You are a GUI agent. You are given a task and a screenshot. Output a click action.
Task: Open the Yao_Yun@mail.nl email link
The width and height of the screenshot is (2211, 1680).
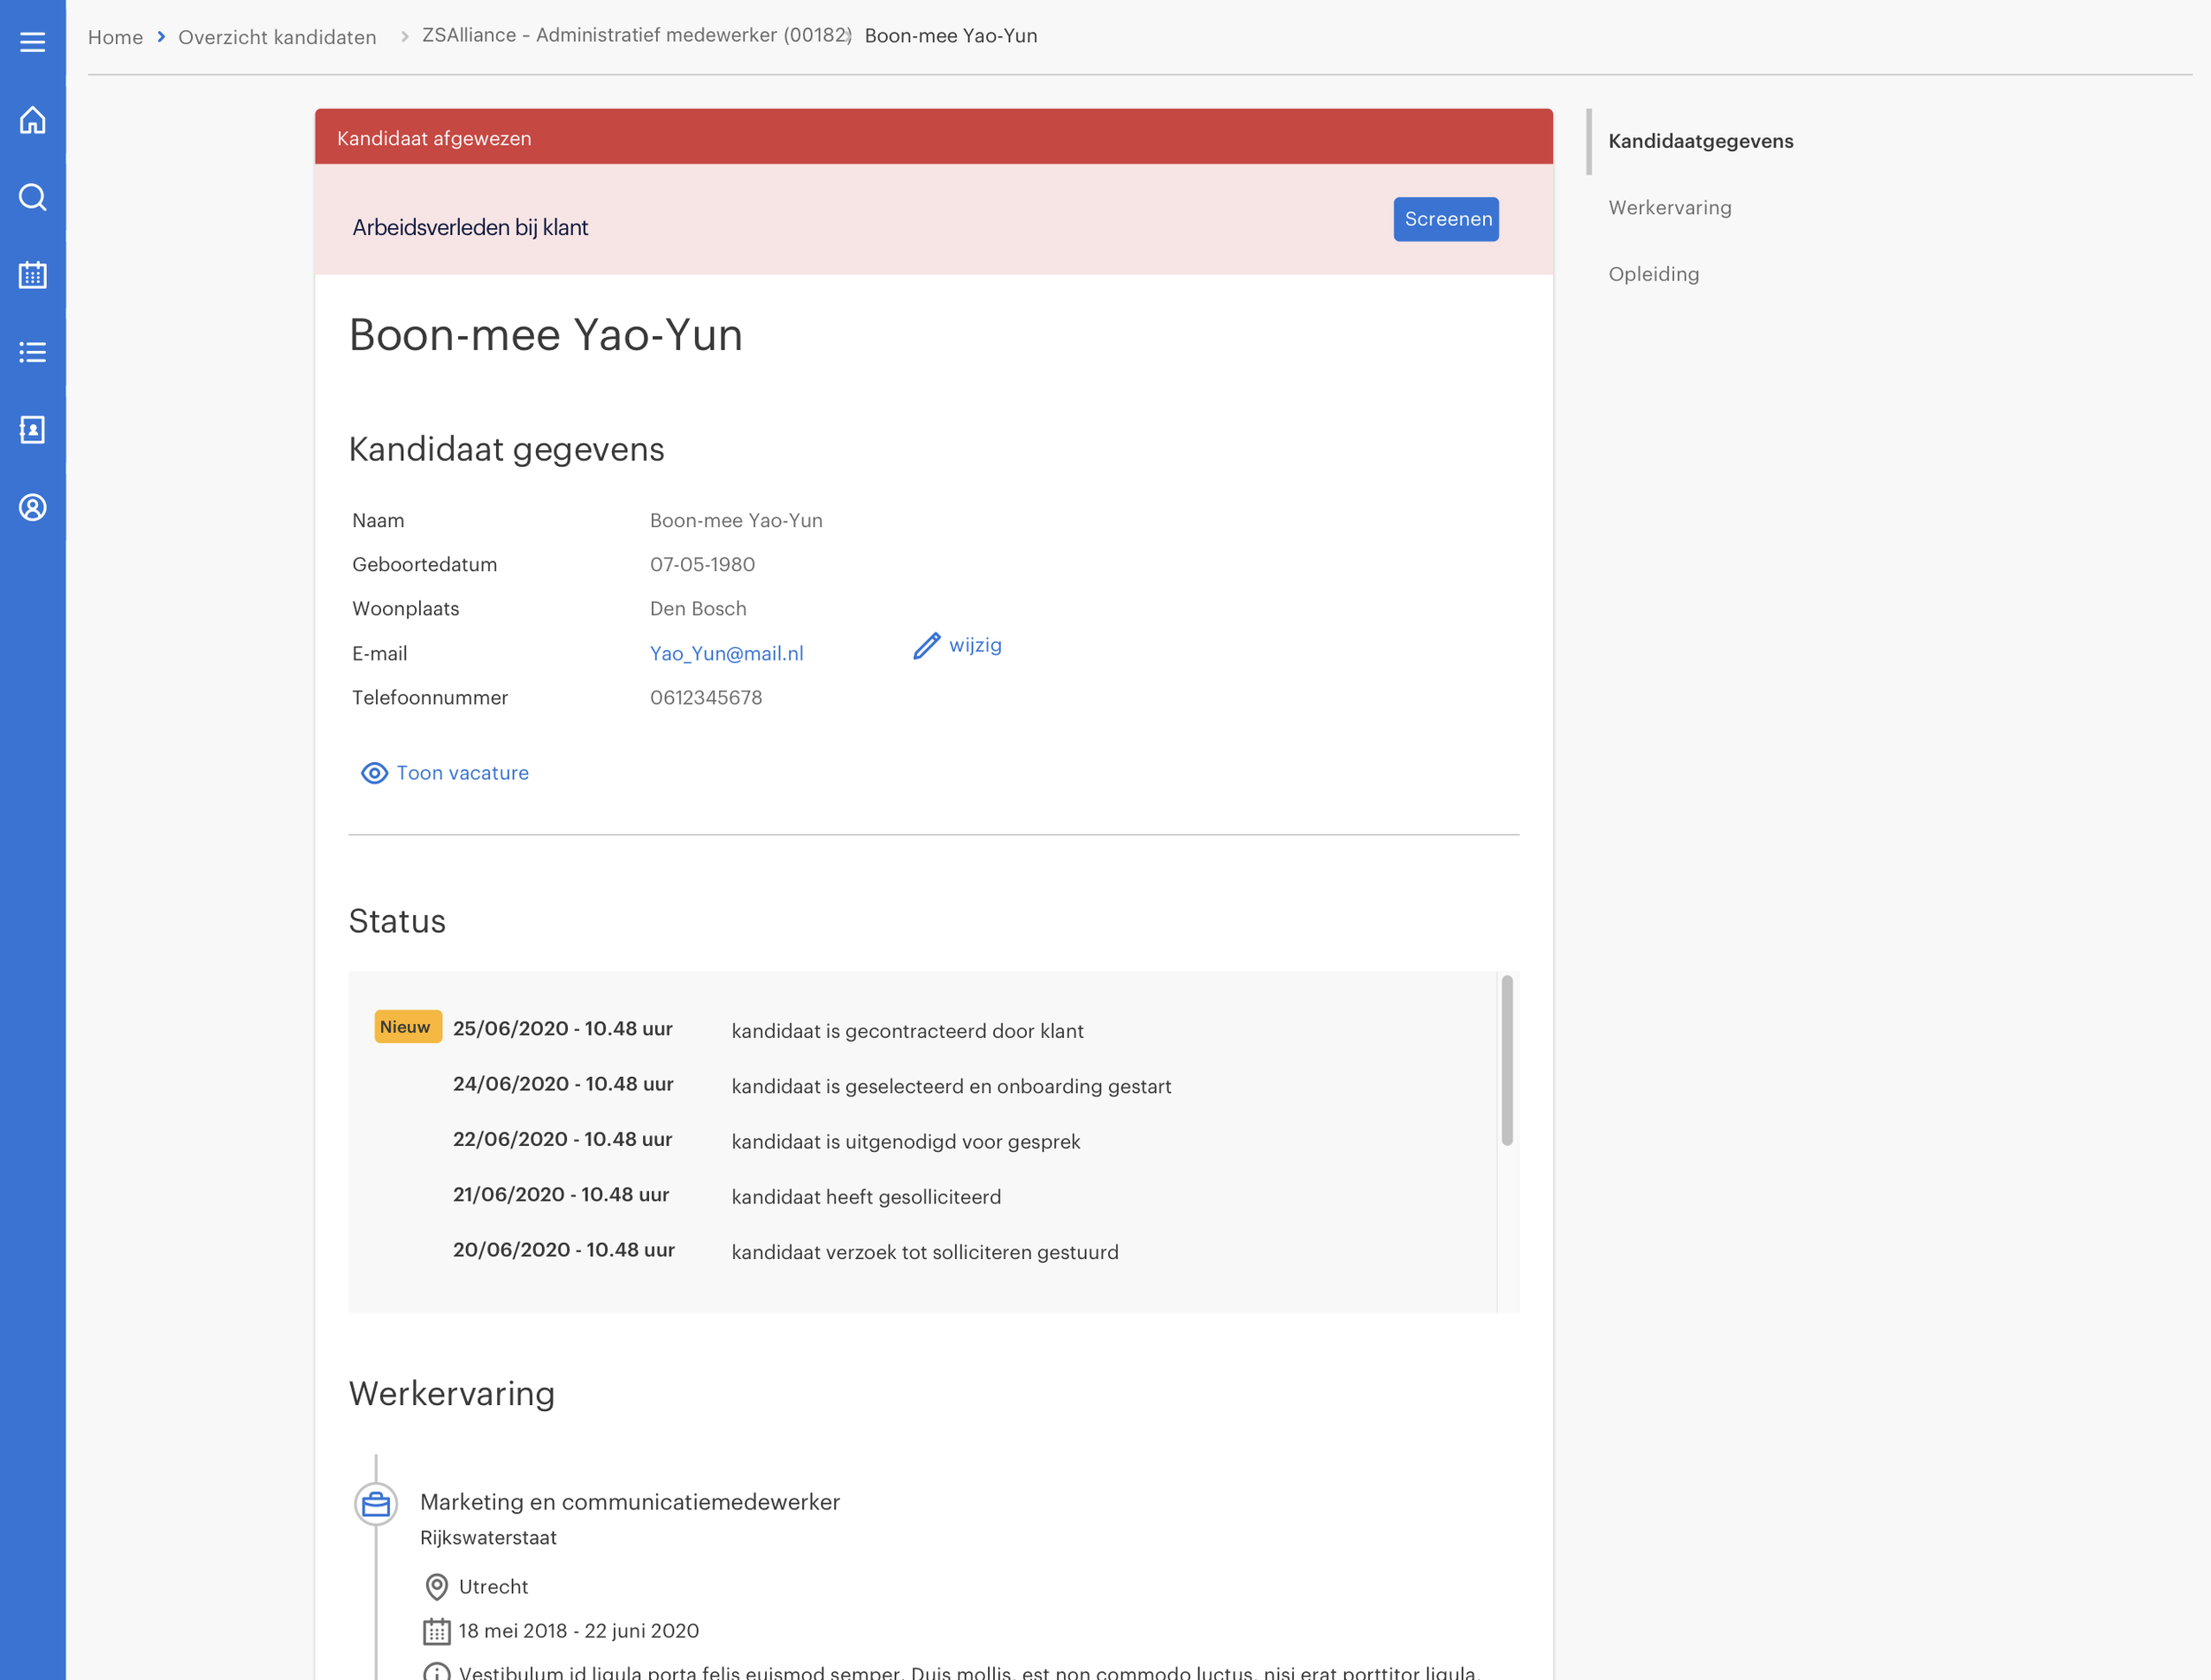(x=726, y=653)
